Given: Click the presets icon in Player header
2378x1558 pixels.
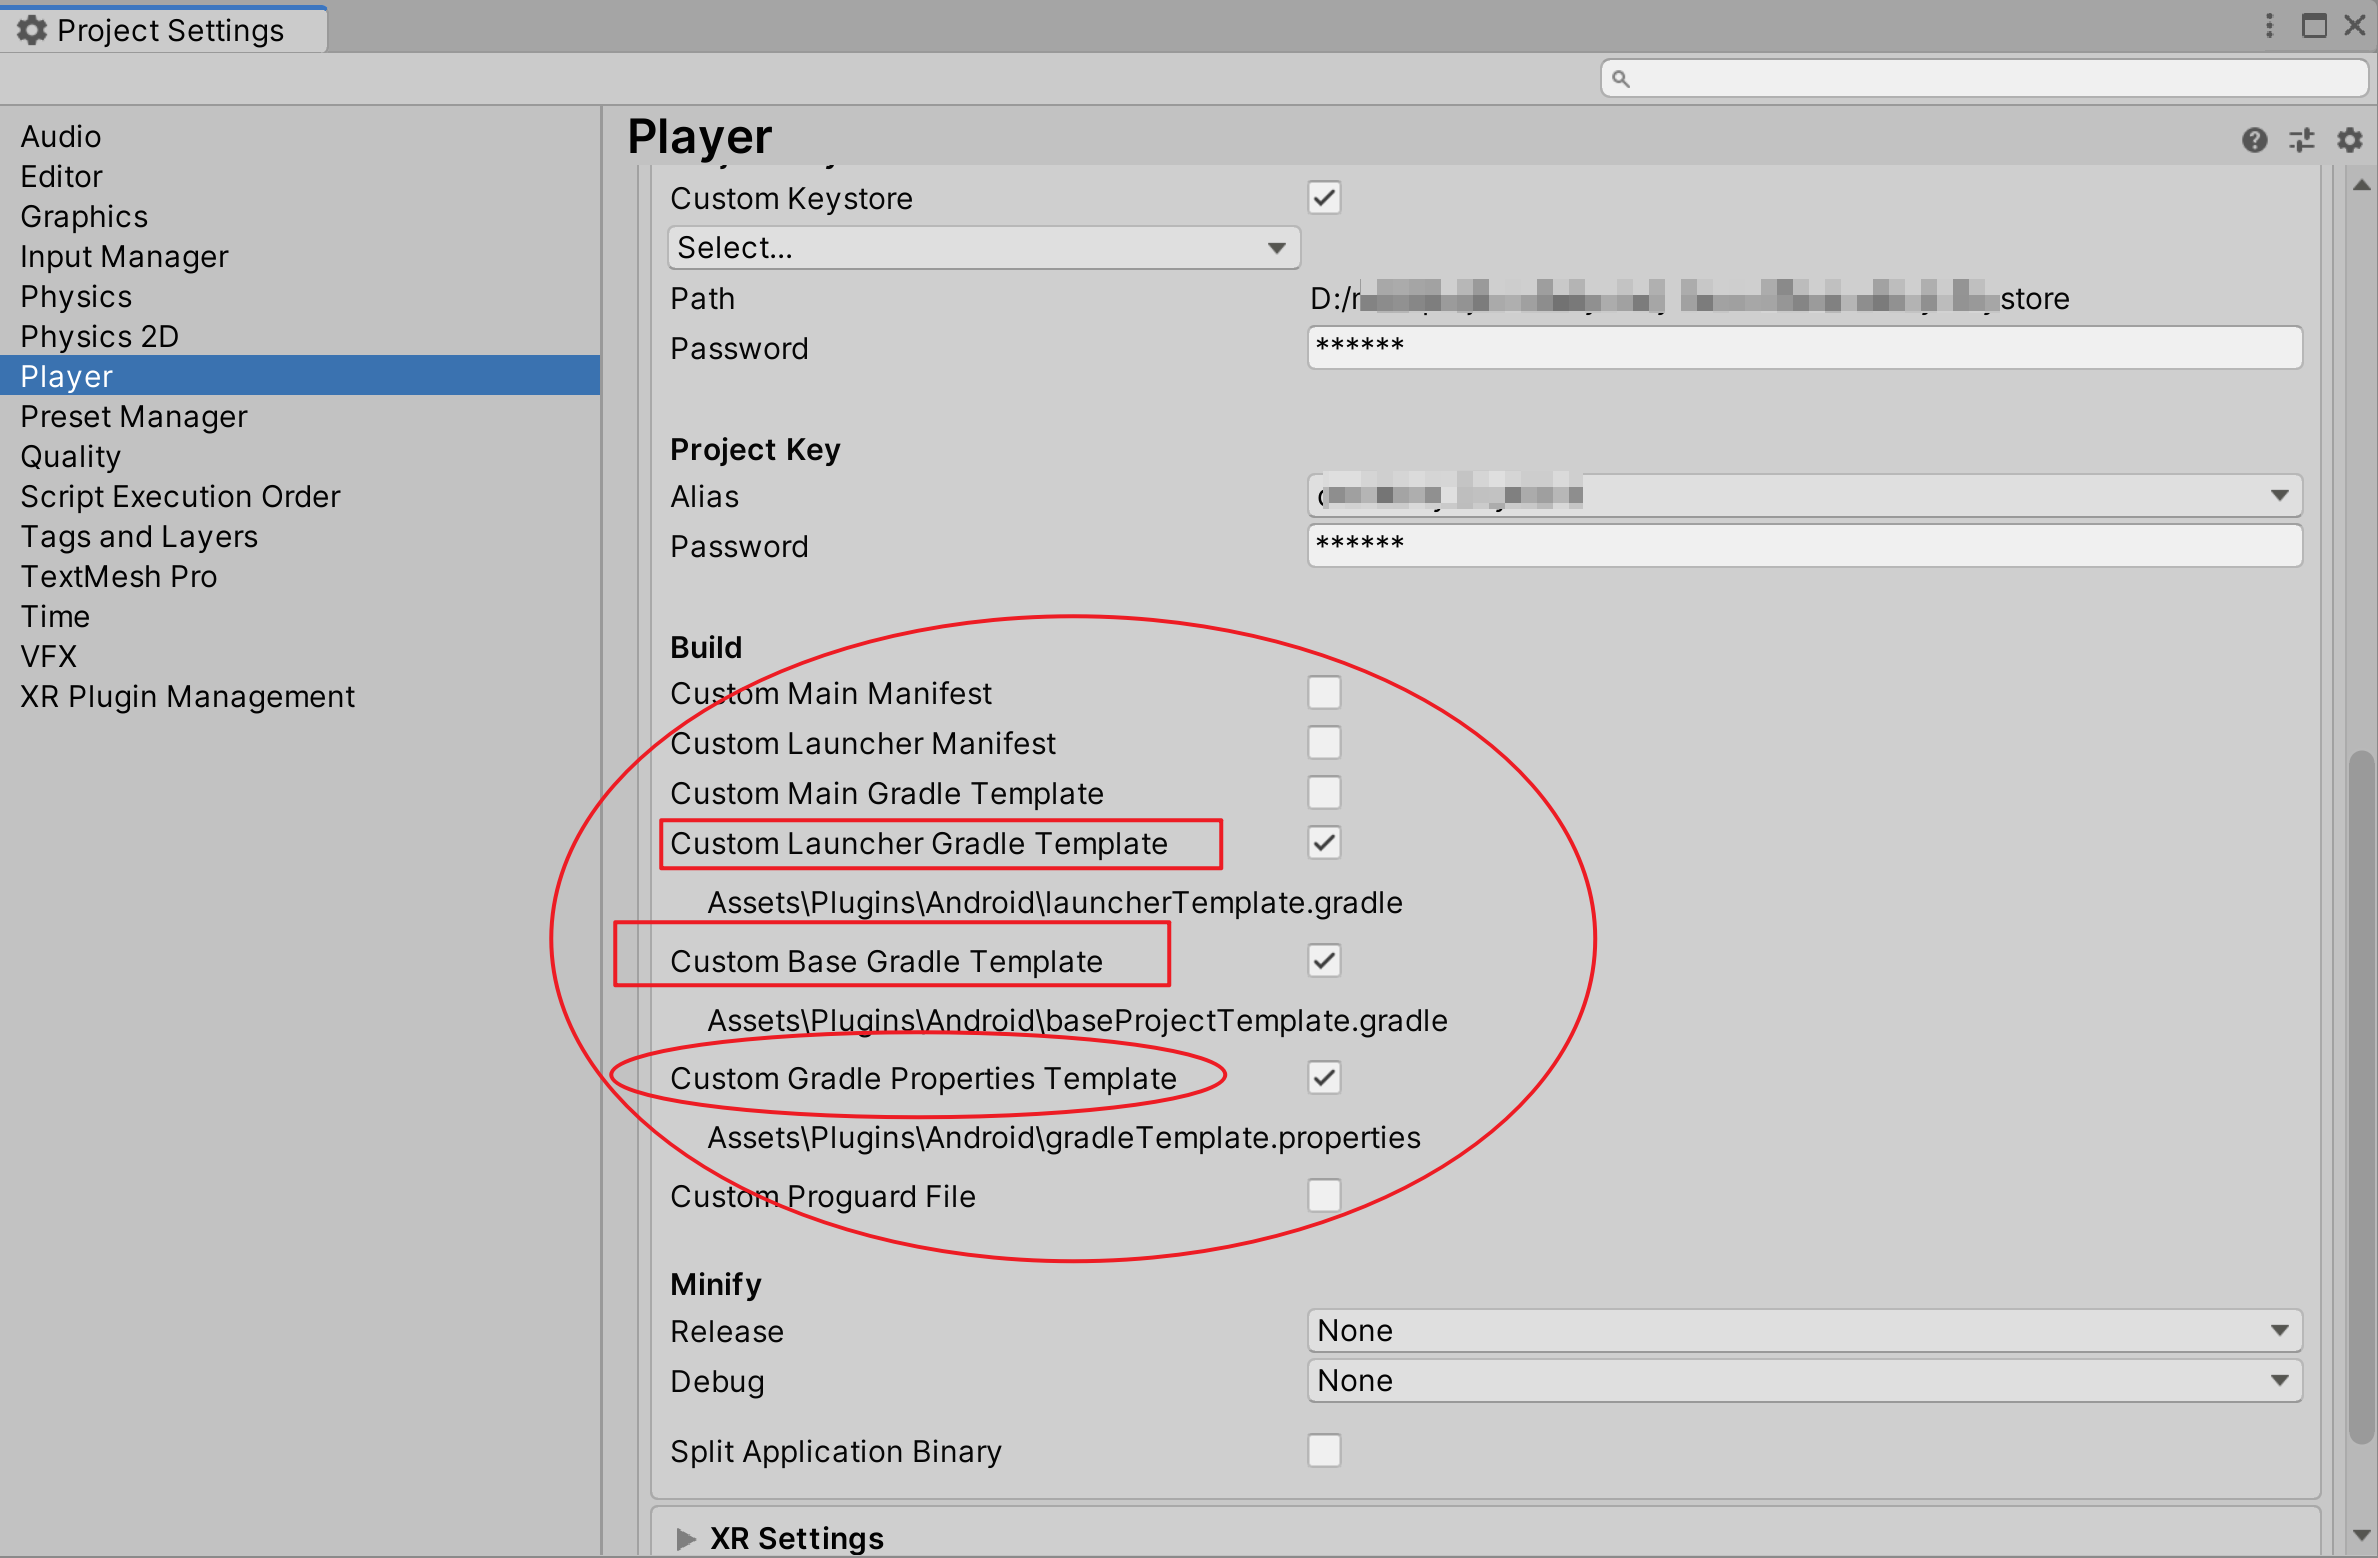Looking at the screenshot, I should coord(2301,140).
